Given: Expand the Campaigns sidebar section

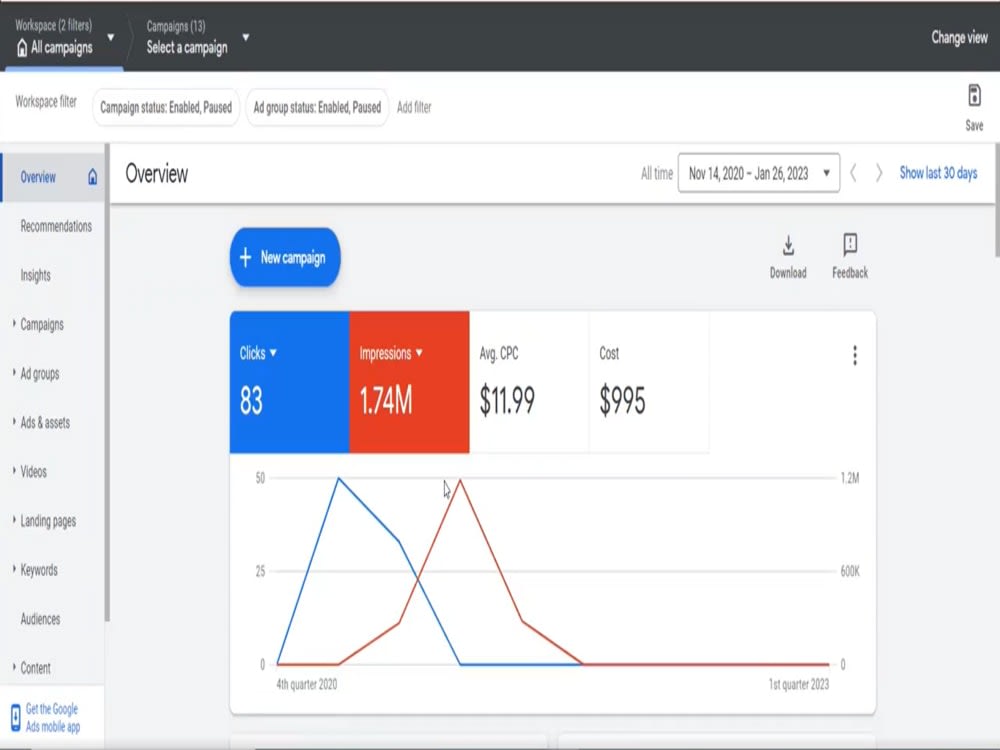Looking at the screenshot, I should click(x=14, y=323).
